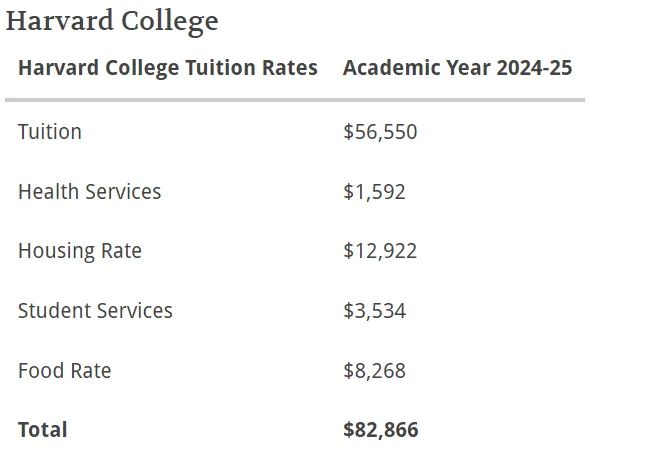Select the bold Total row label
668x465 pixels.
pyautogui.click(x=43, y=430)
